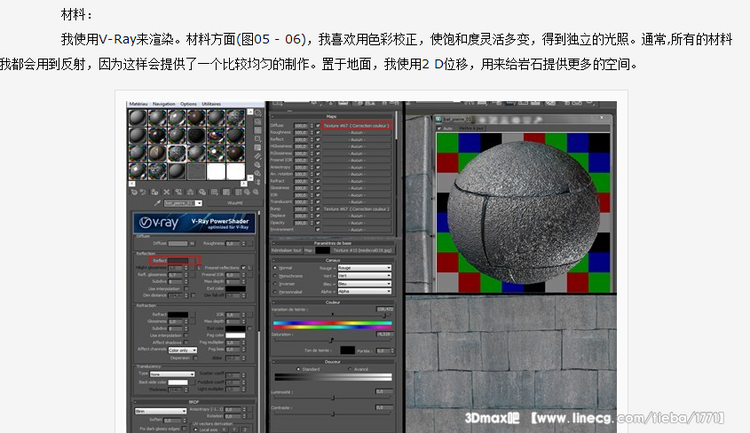
Task: Click the white Fog color swatch
Action: pyautogui.click(x=235, y=335)
